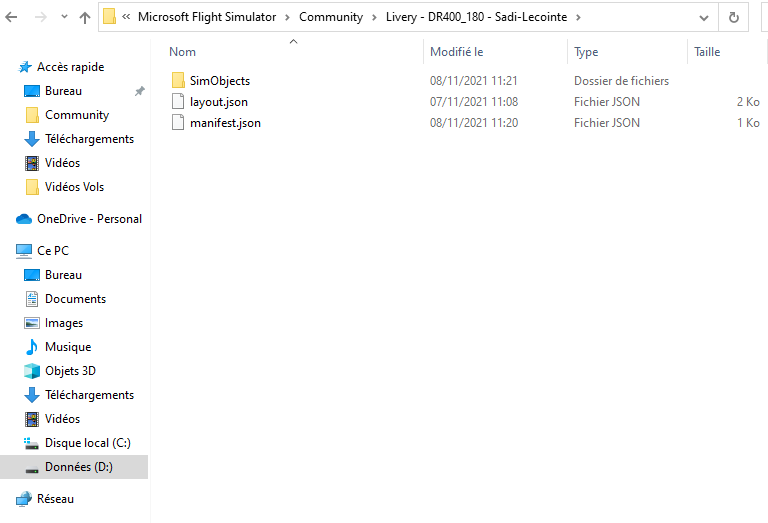Click the pin icon next to Bureau

click(x=140, y=91)
